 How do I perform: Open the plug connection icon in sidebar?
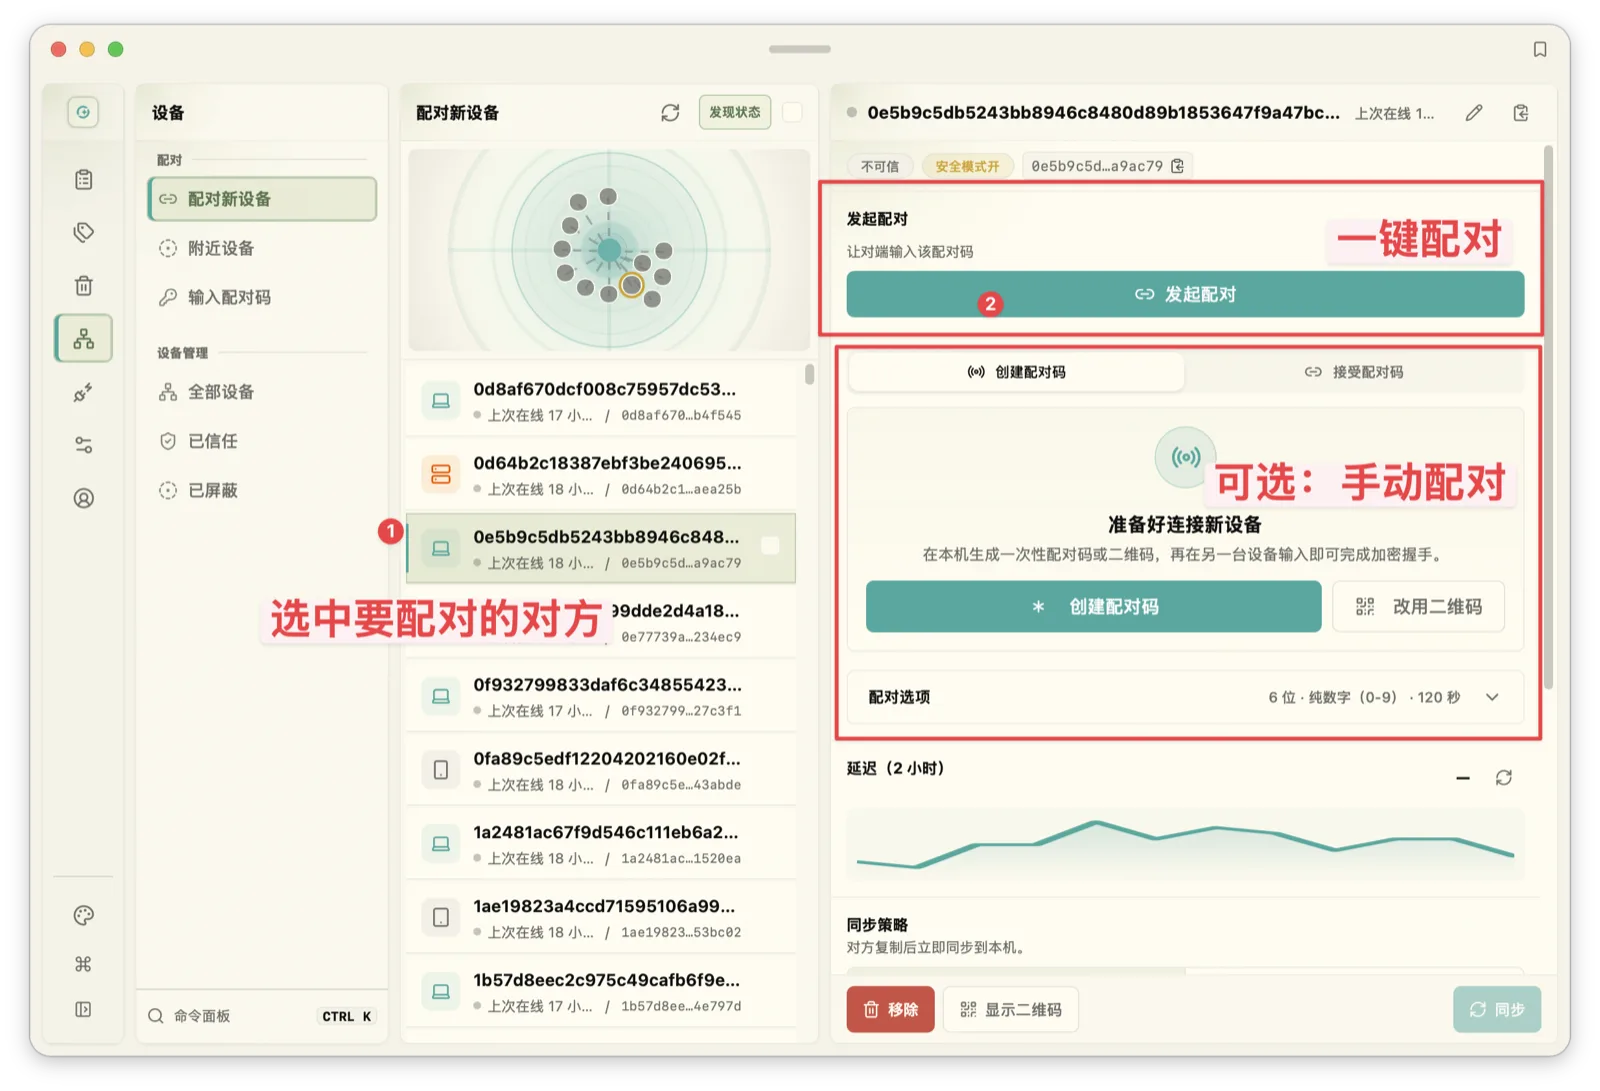[x=84, y=392]
